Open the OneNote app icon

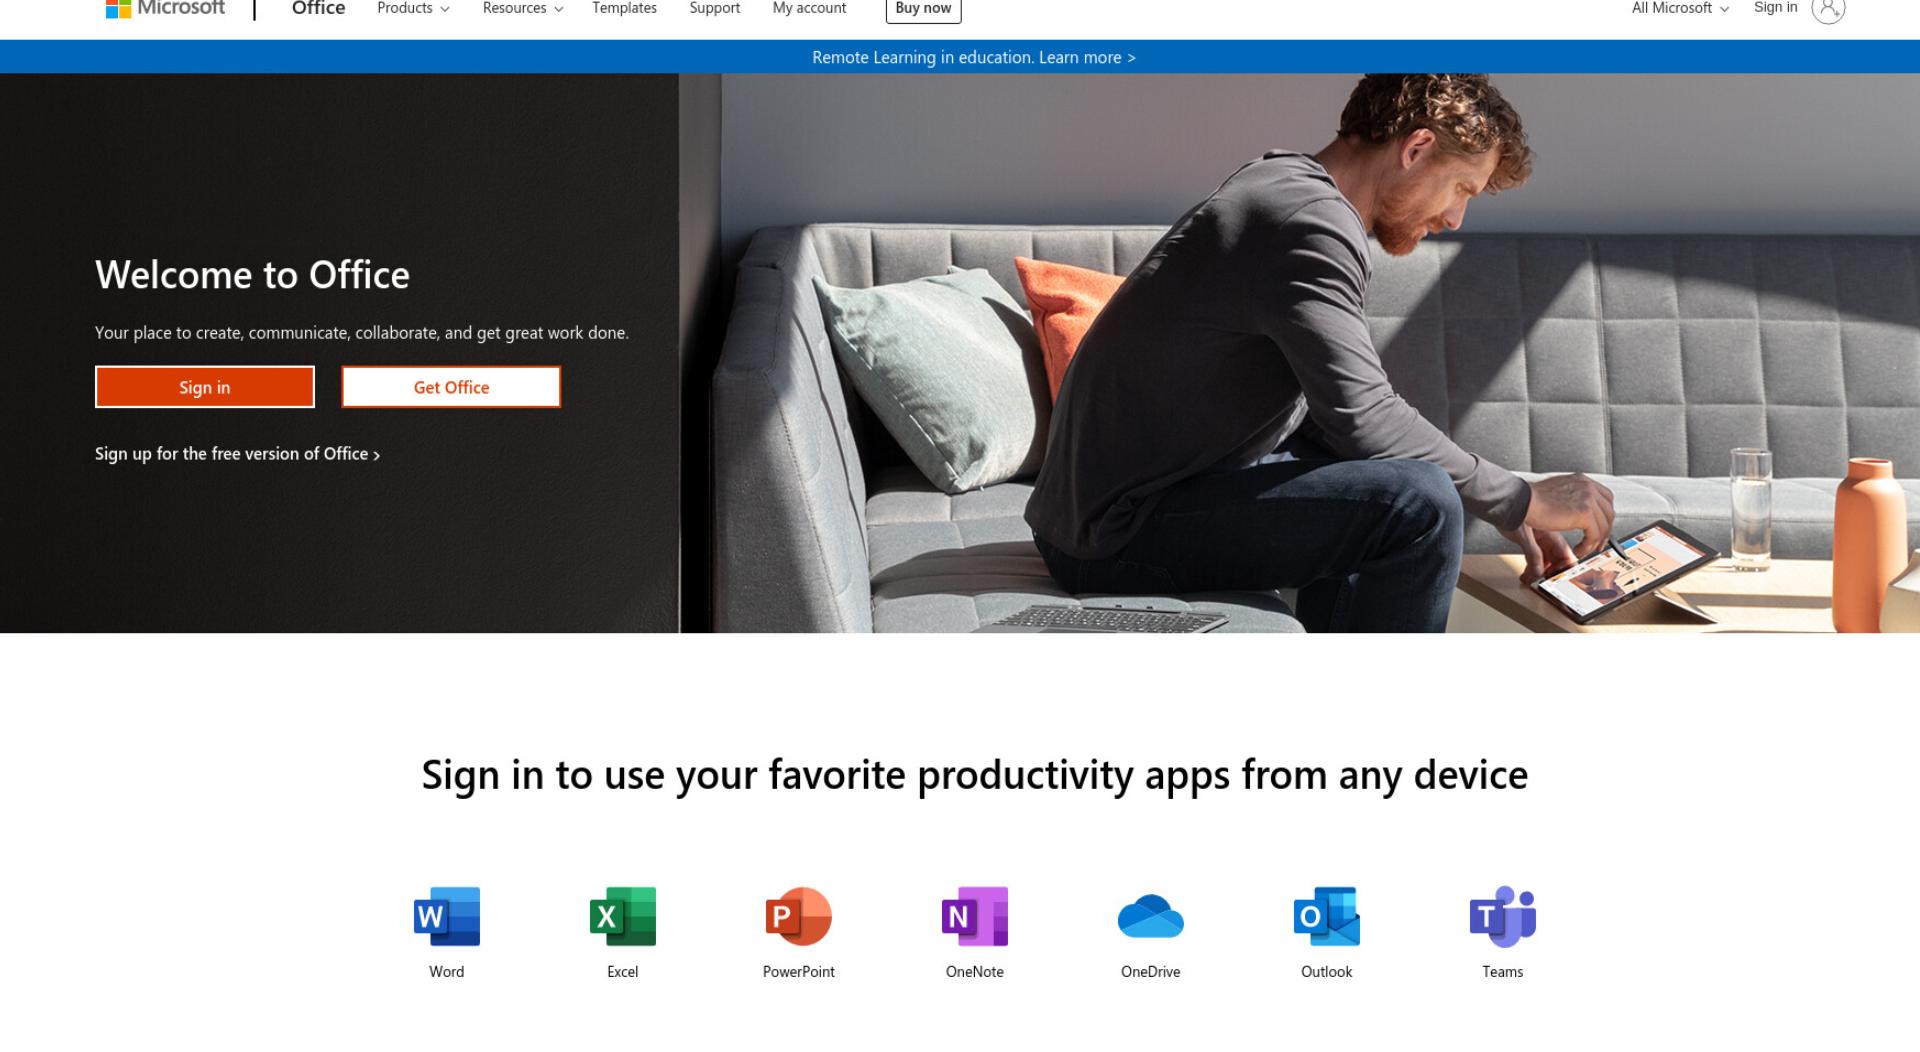[975, 916]
